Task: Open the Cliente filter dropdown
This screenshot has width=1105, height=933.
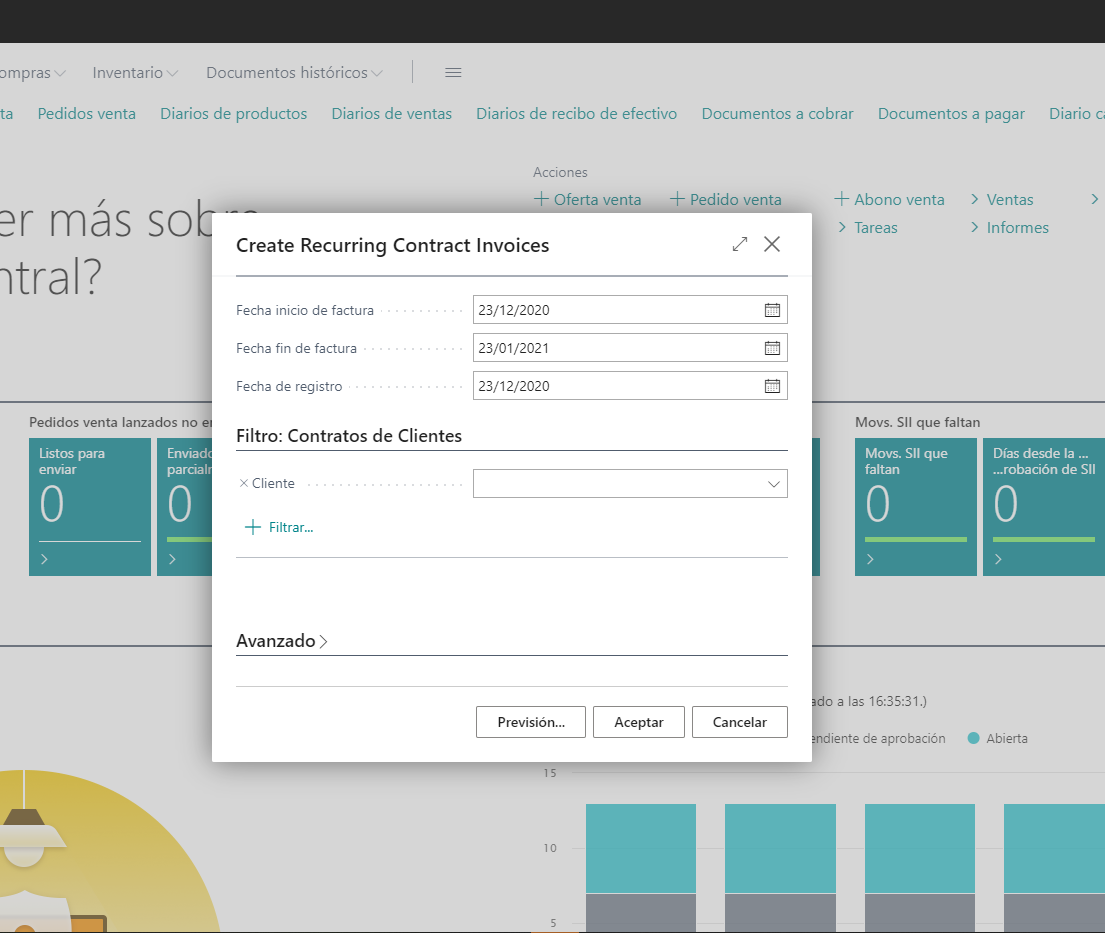Action: tap(773, 484)
